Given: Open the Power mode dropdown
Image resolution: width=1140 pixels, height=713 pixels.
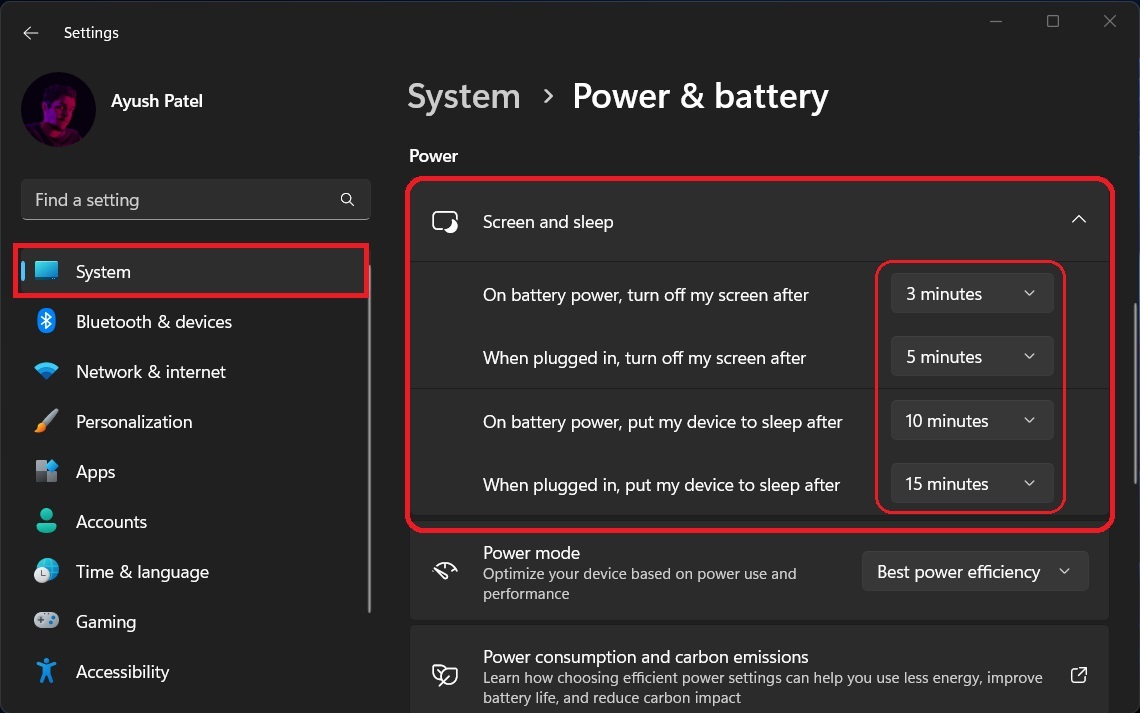Looking at the screenshot, I should tap(974, 572).
